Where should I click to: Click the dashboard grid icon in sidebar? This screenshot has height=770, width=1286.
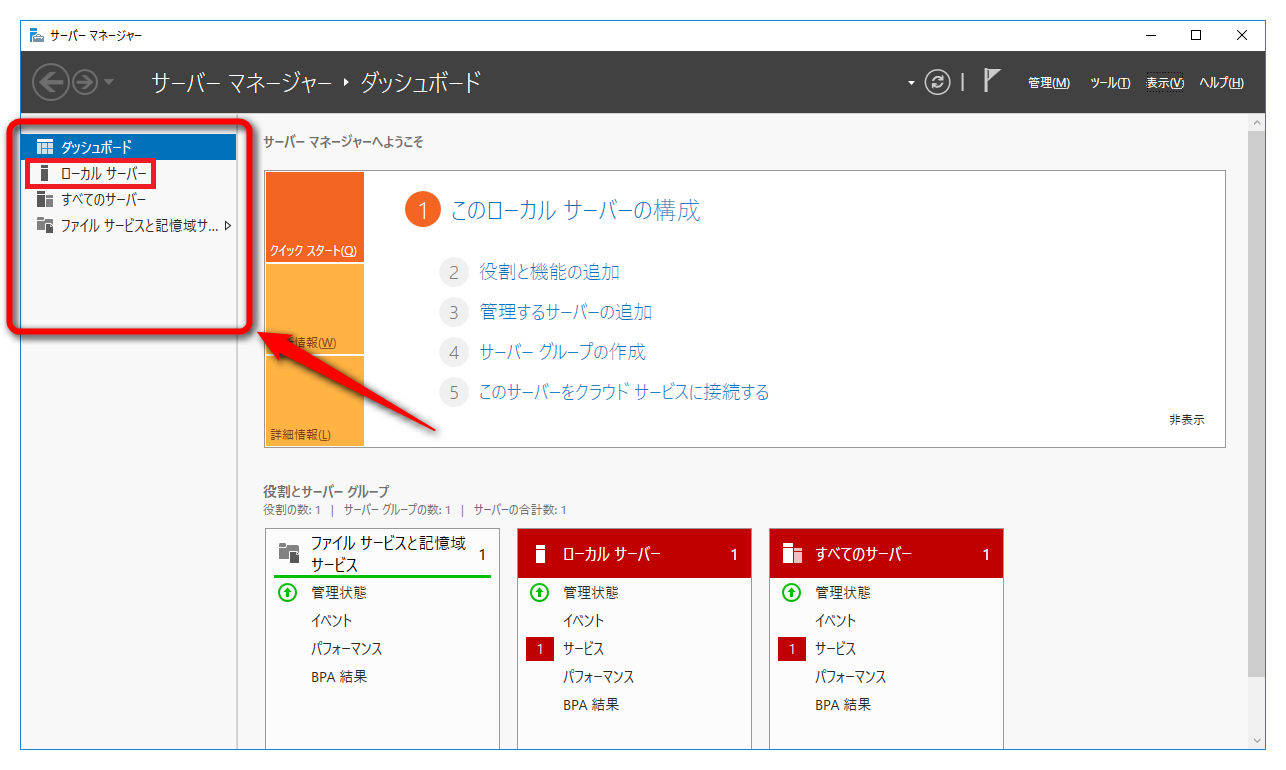pyautogui.click(x=44, y=147)
